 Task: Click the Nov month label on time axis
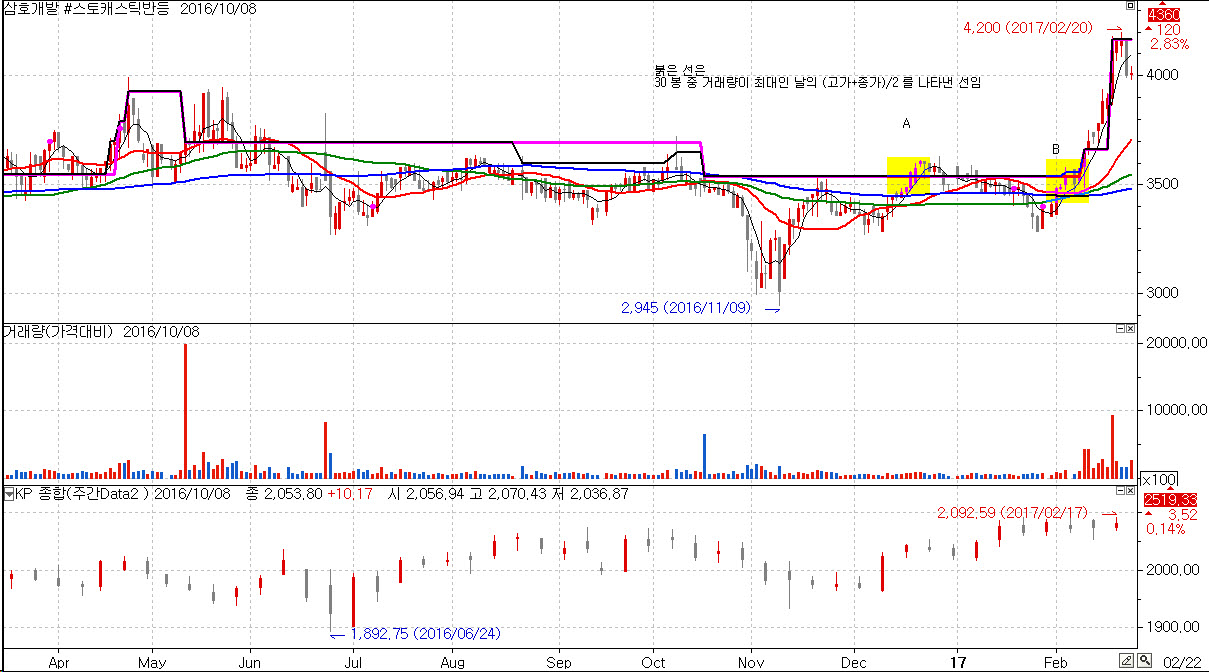[x=750, y=661]
